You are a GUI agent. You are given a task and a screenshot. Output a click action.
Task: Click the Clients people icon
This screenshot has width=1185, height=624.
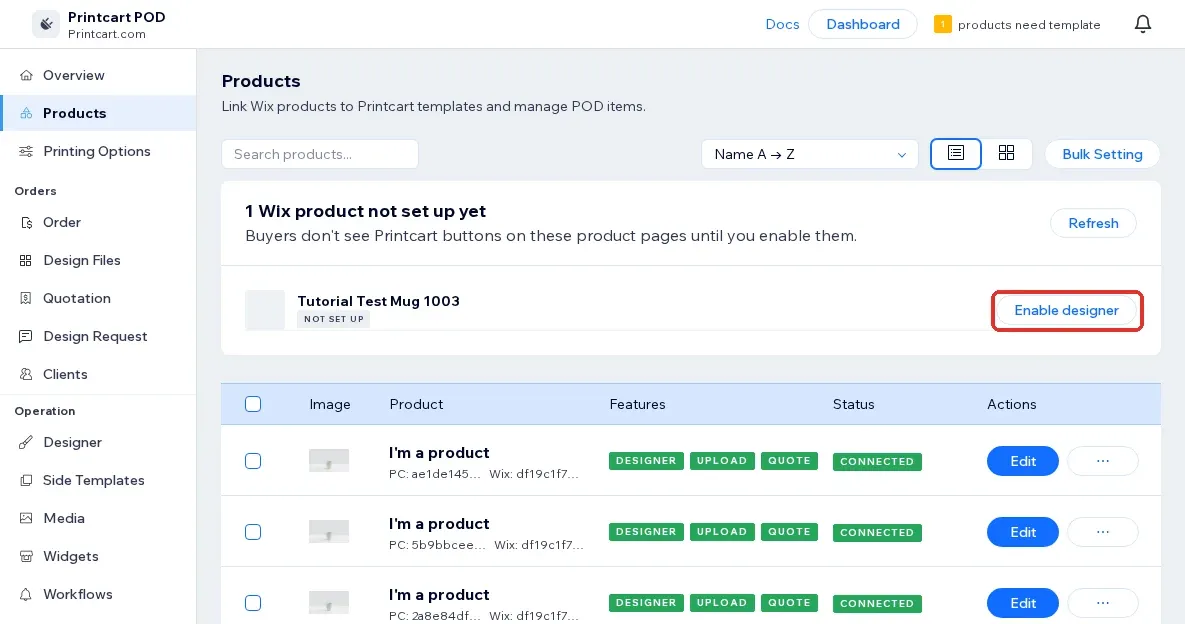tap(26, 374)
